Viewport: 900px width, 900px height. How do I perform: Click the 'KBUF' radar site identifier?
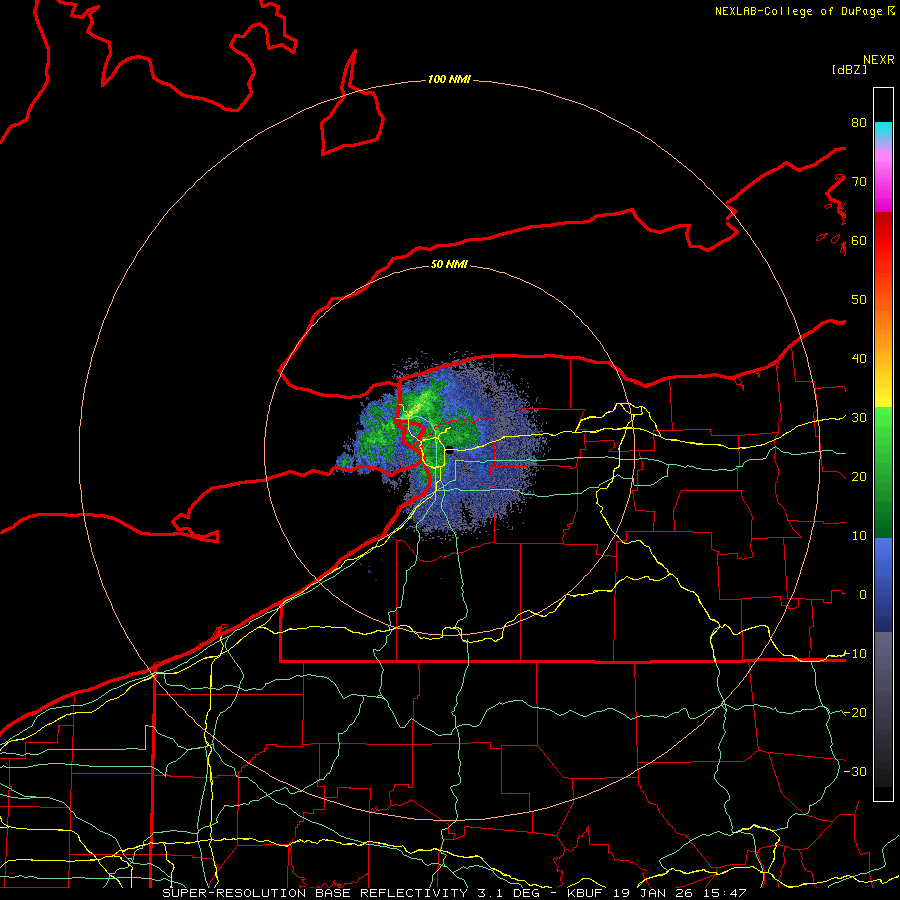[x=585, y=893]
